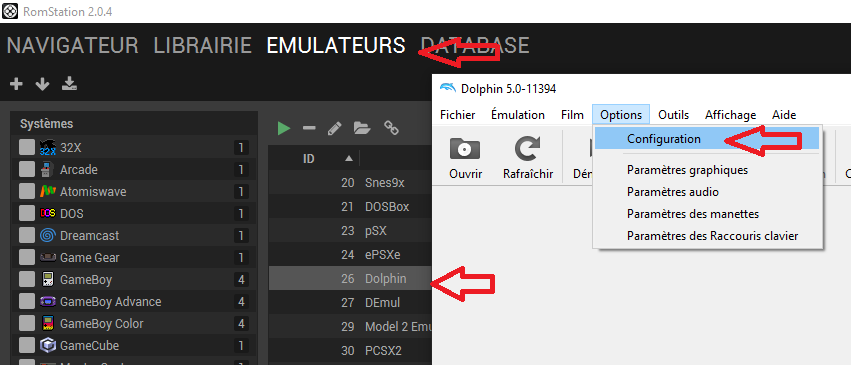Toggle the 32X checkbox

coord(26,148)
